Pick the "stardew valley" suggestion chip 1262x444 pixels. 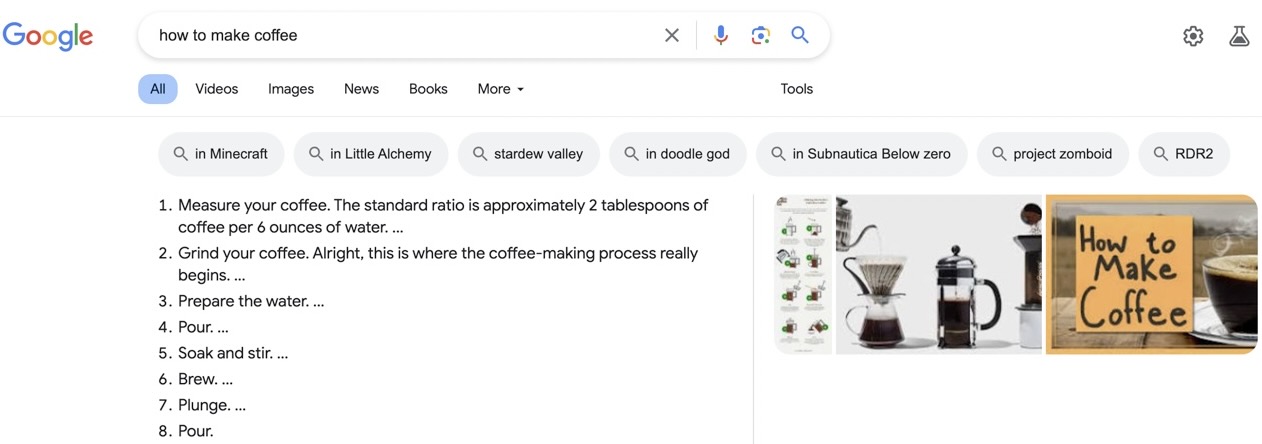point(528,154)
